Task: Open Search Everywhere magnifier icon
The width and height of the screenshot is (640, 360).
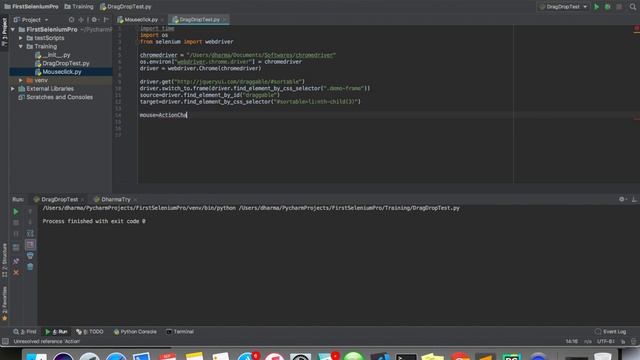Action: (633, 7)
